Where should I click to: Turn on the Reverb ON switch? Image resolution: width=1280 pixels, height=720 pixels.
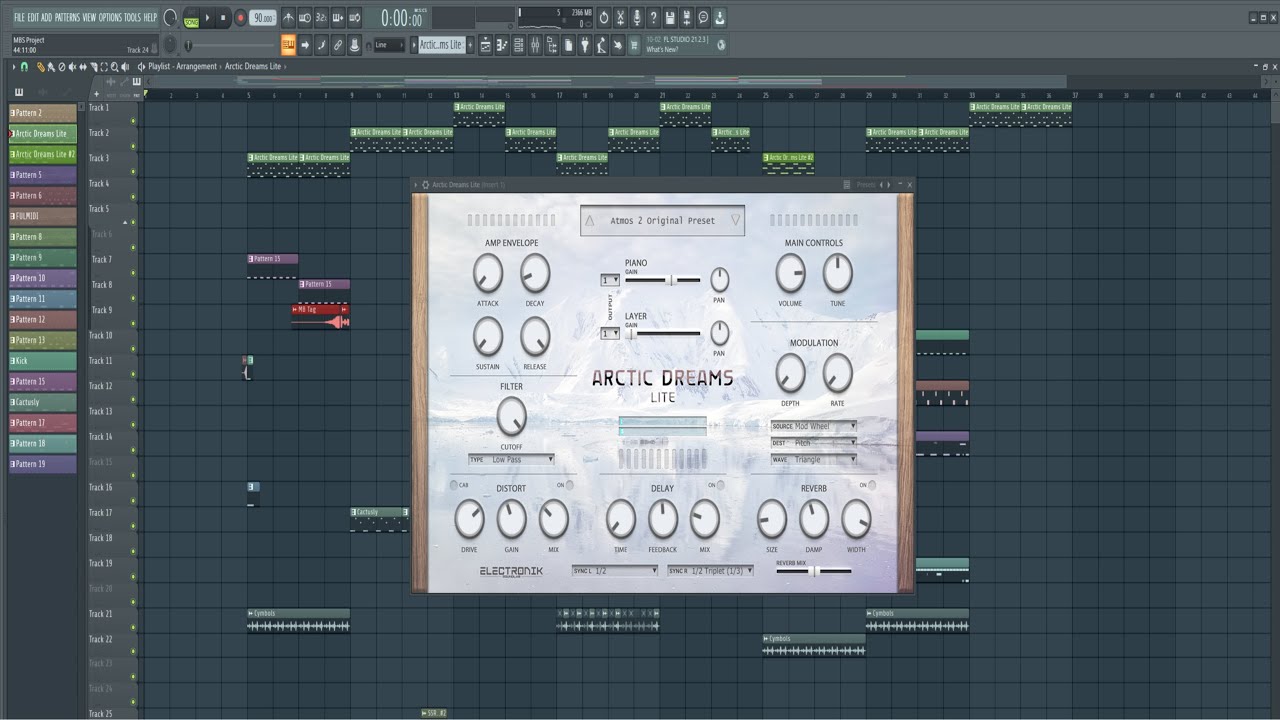pyautogui.click(x=872, y=485)
